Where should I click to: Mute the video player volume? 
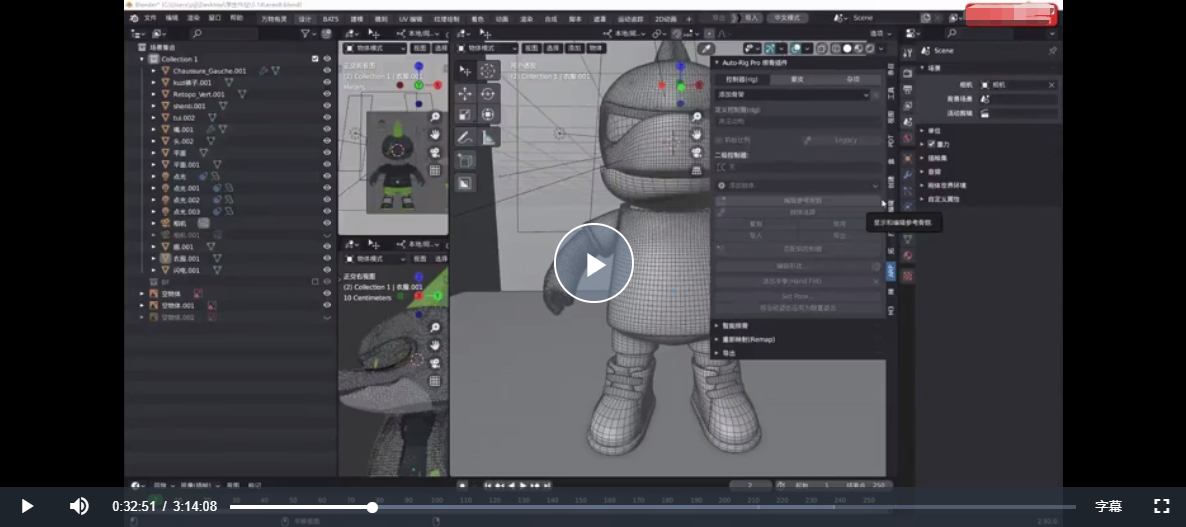79,507
